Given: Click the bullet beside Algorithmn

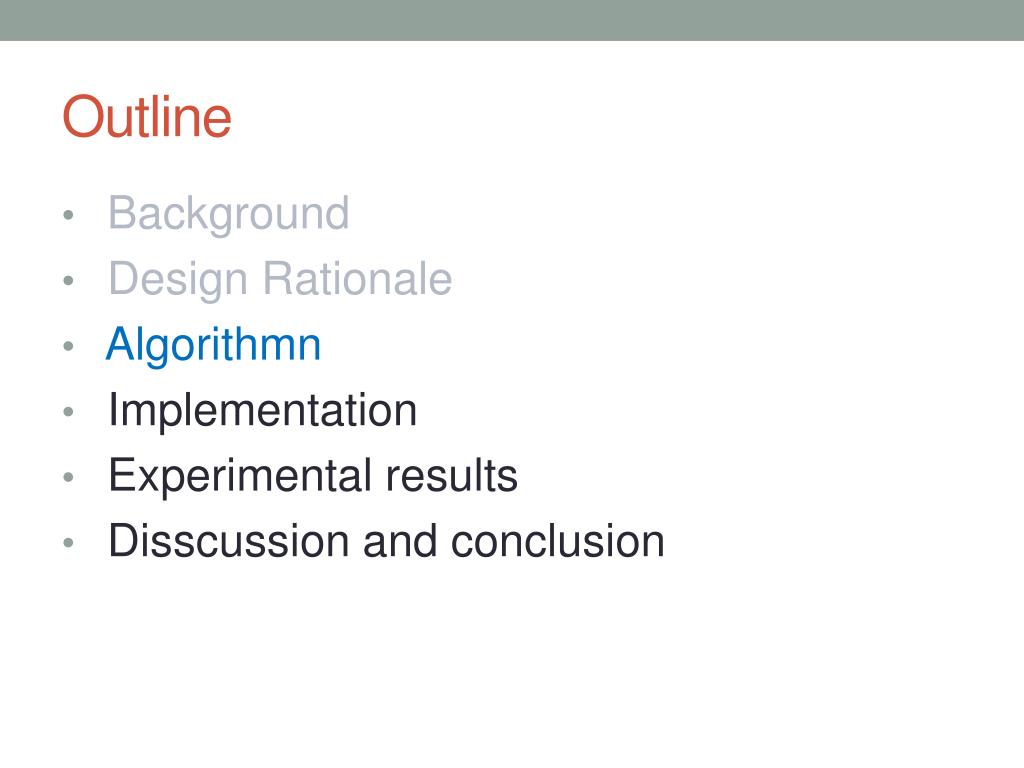Looking at the screenshot, I should pos(68,347).
